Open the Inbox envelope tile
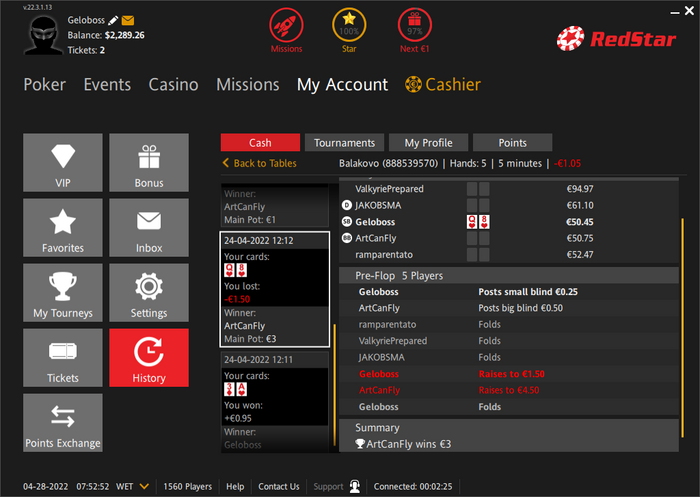The image size is (700, 497). point(149,228)
